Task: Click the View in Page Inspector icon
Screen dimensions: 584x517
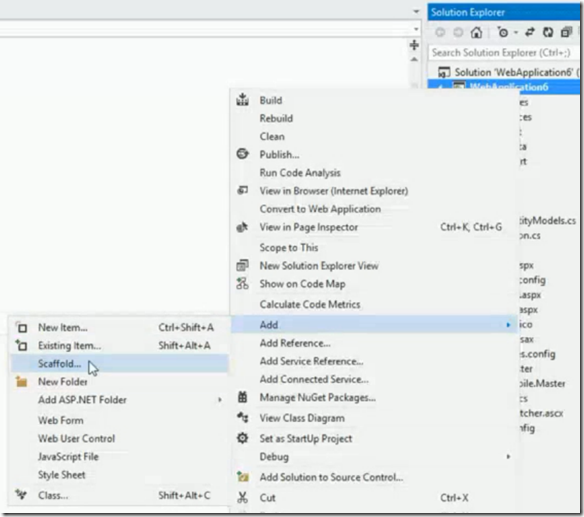Action: tap(242, 227)
